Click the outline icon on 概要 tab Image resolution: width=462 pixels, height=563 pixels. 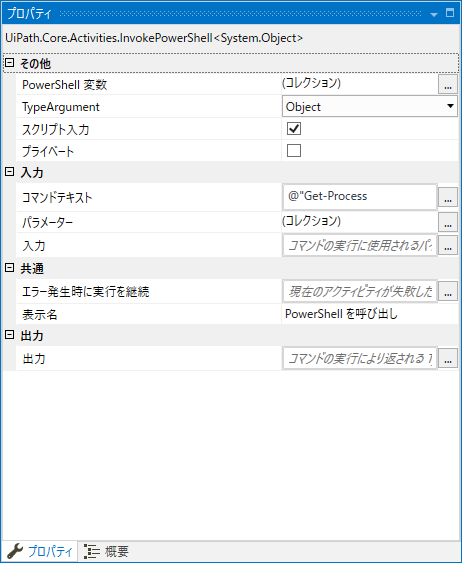92,551
